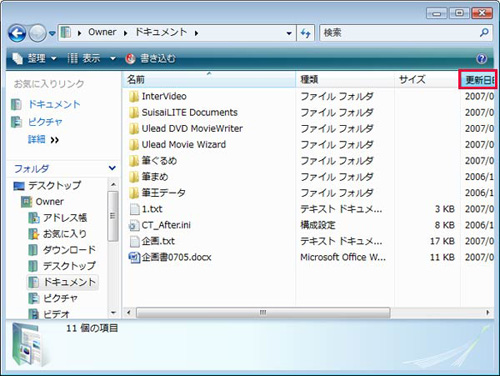Open ピクチャ favorite link
The height and width of the screenshot is (376, 500).
(x=45, y=122)
